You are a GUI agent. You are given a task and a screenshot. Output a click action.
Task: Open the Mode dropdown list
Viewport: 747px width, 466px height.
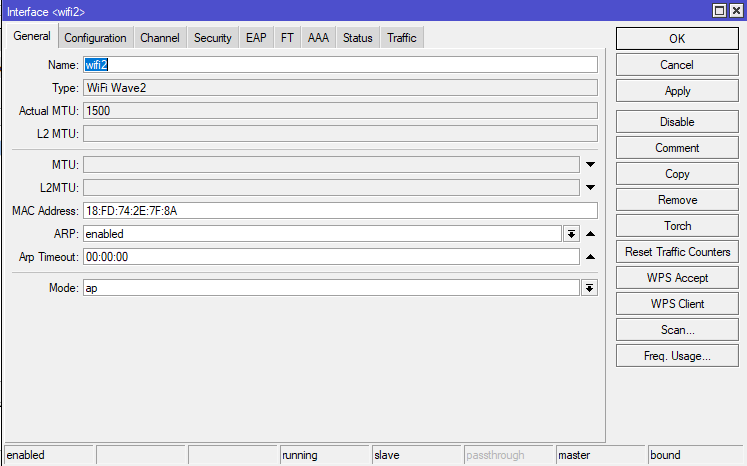tap(589, 287)
